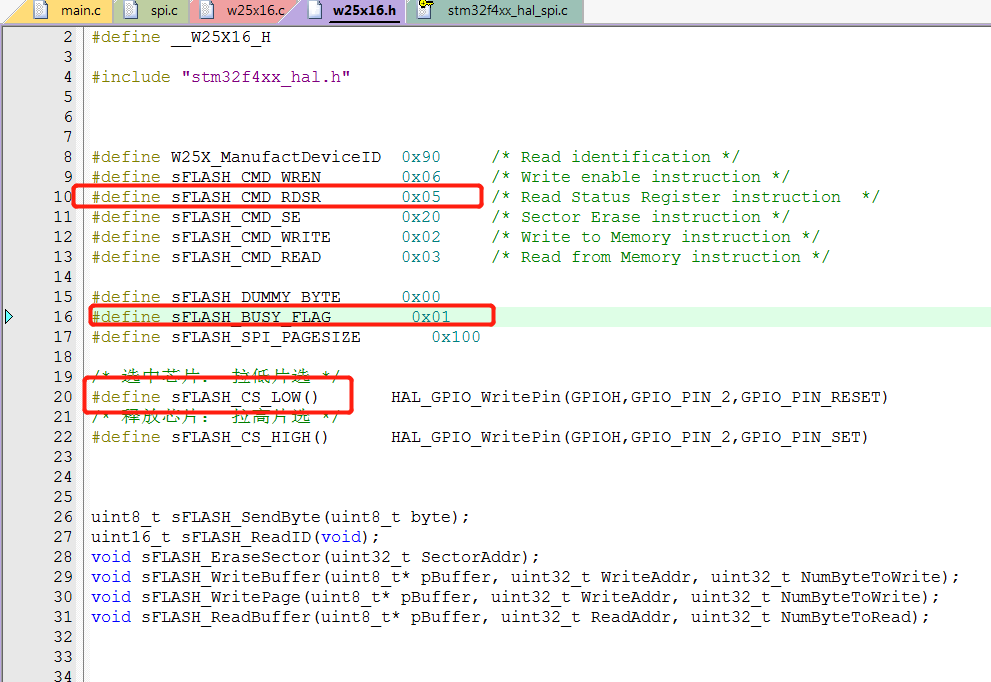Click the value 0x06
This screenshot has width=991, height=682.
(421, 177)
